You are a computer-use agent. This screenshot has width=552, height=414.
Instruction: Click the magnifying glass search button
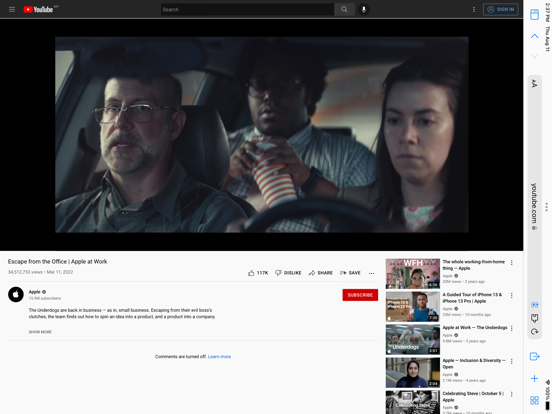point(344,10)
